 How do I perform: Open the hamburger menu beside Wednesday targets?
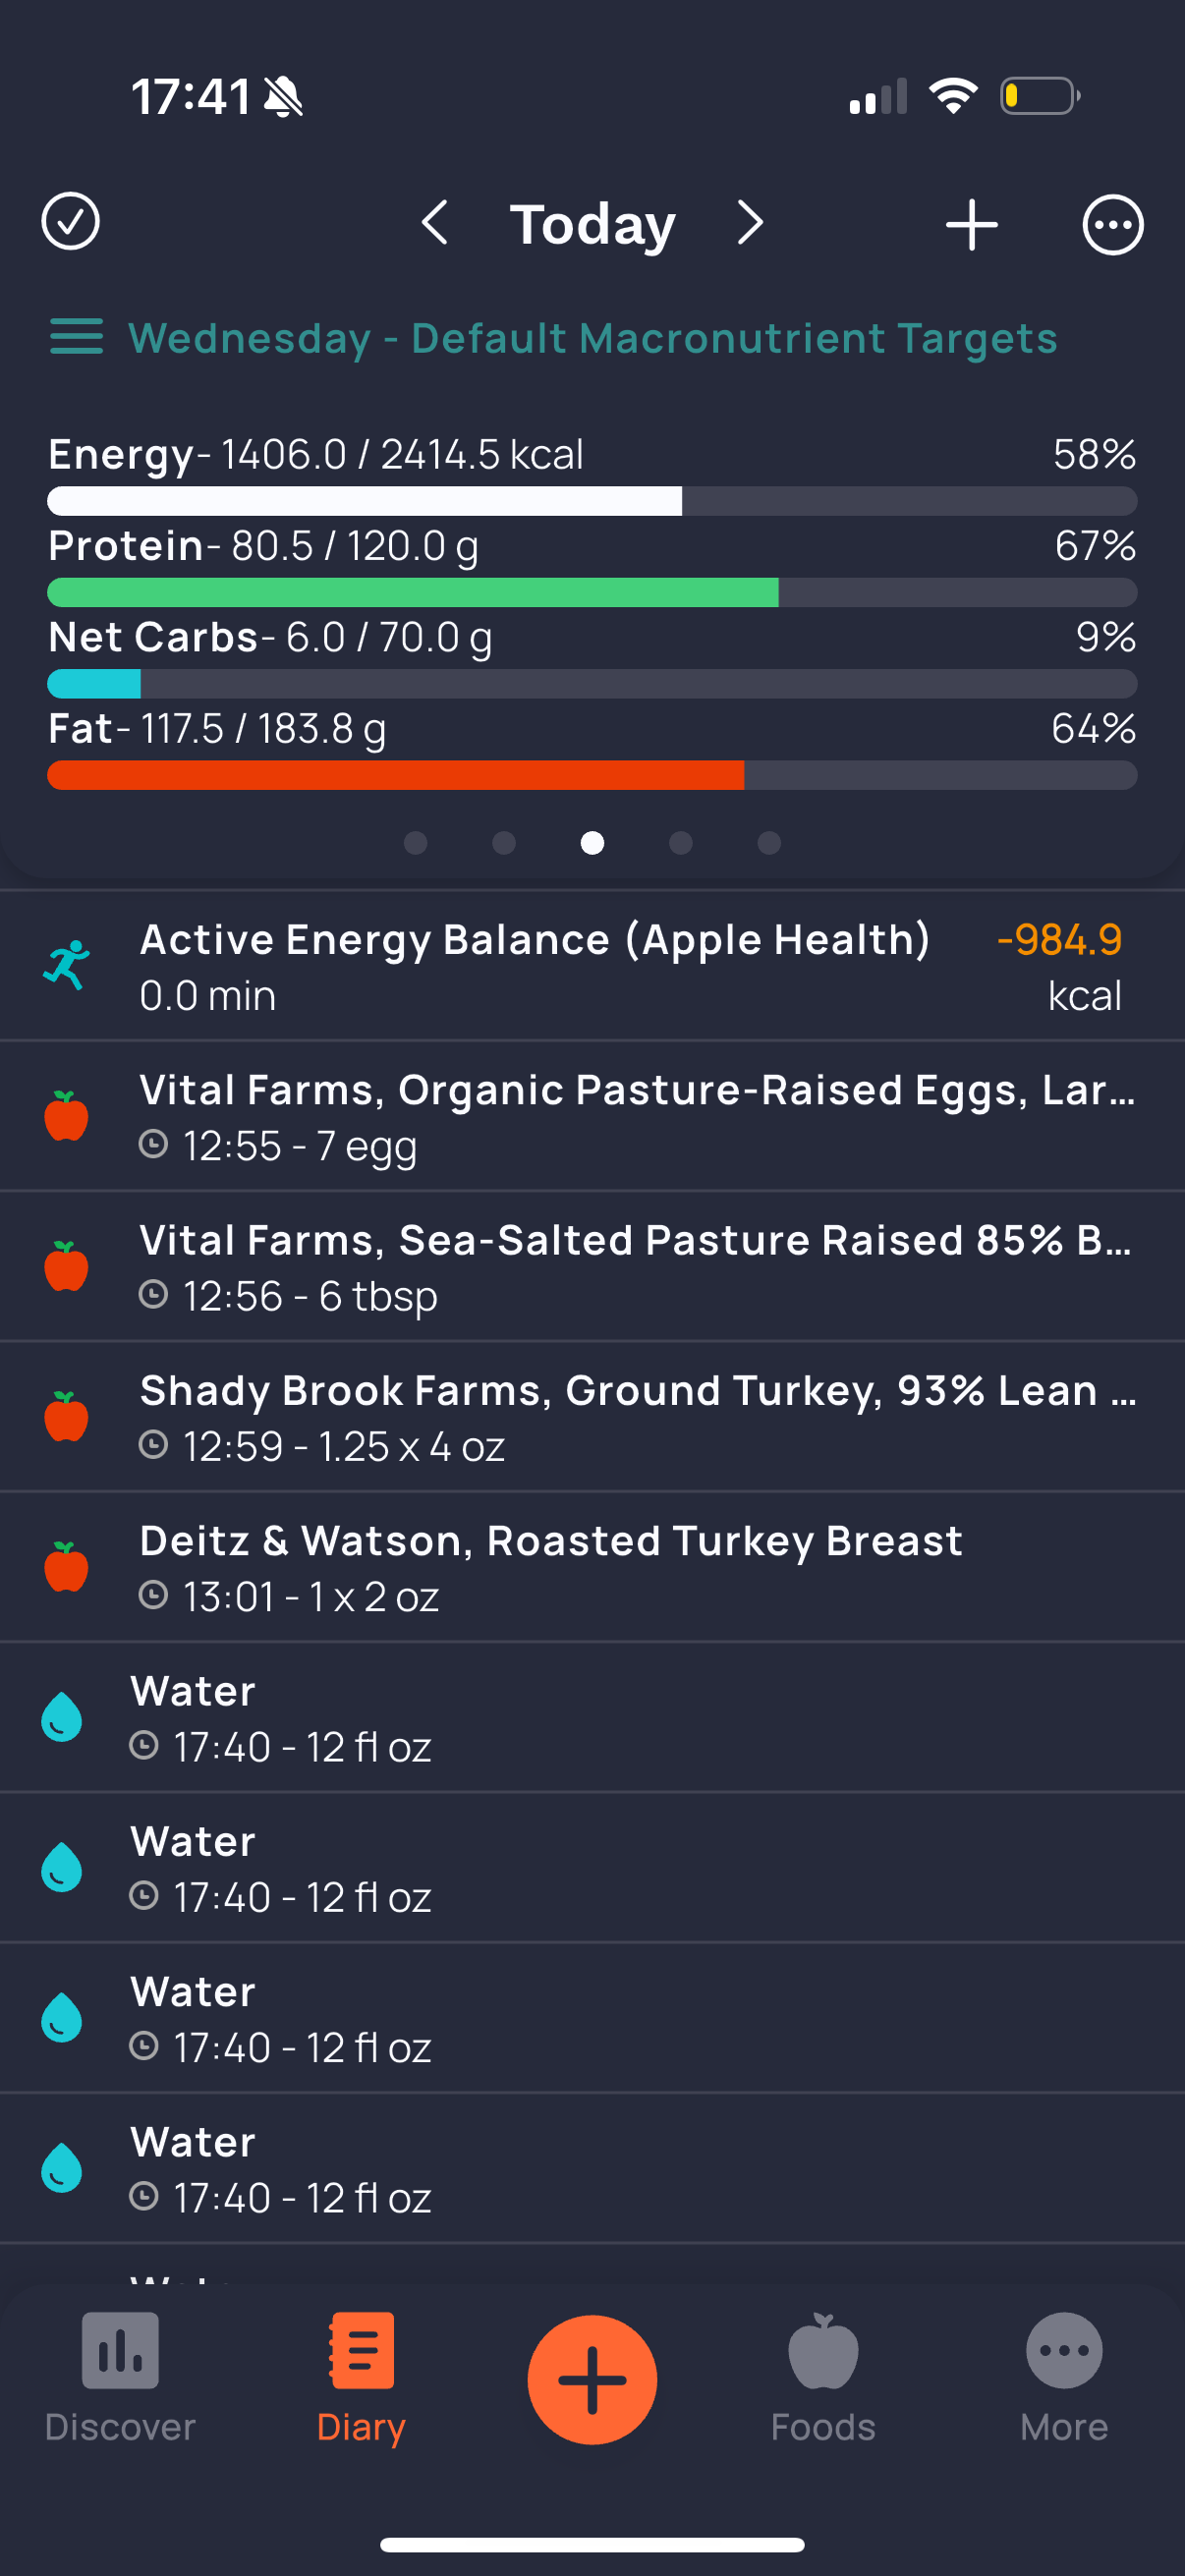pos(77,337)
